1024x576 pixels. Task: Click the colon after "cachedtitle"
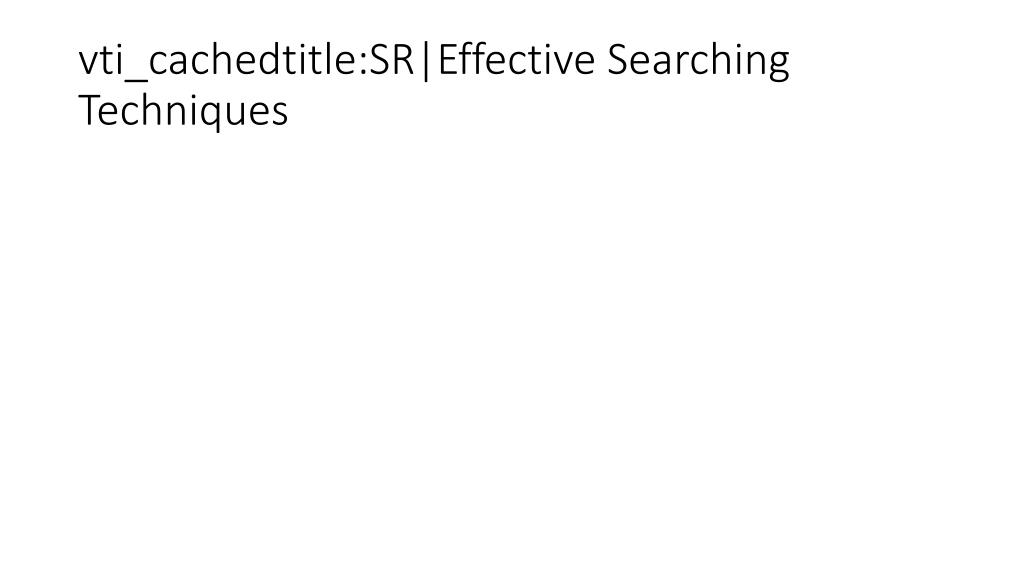[x=362, y=65]
